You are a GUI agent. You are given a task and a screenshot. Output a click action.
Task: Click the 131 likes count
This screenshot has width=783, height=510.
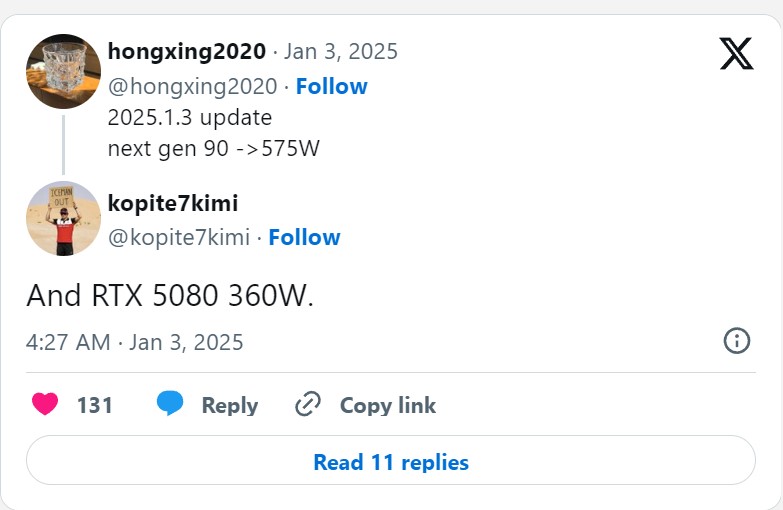[94, 405]
